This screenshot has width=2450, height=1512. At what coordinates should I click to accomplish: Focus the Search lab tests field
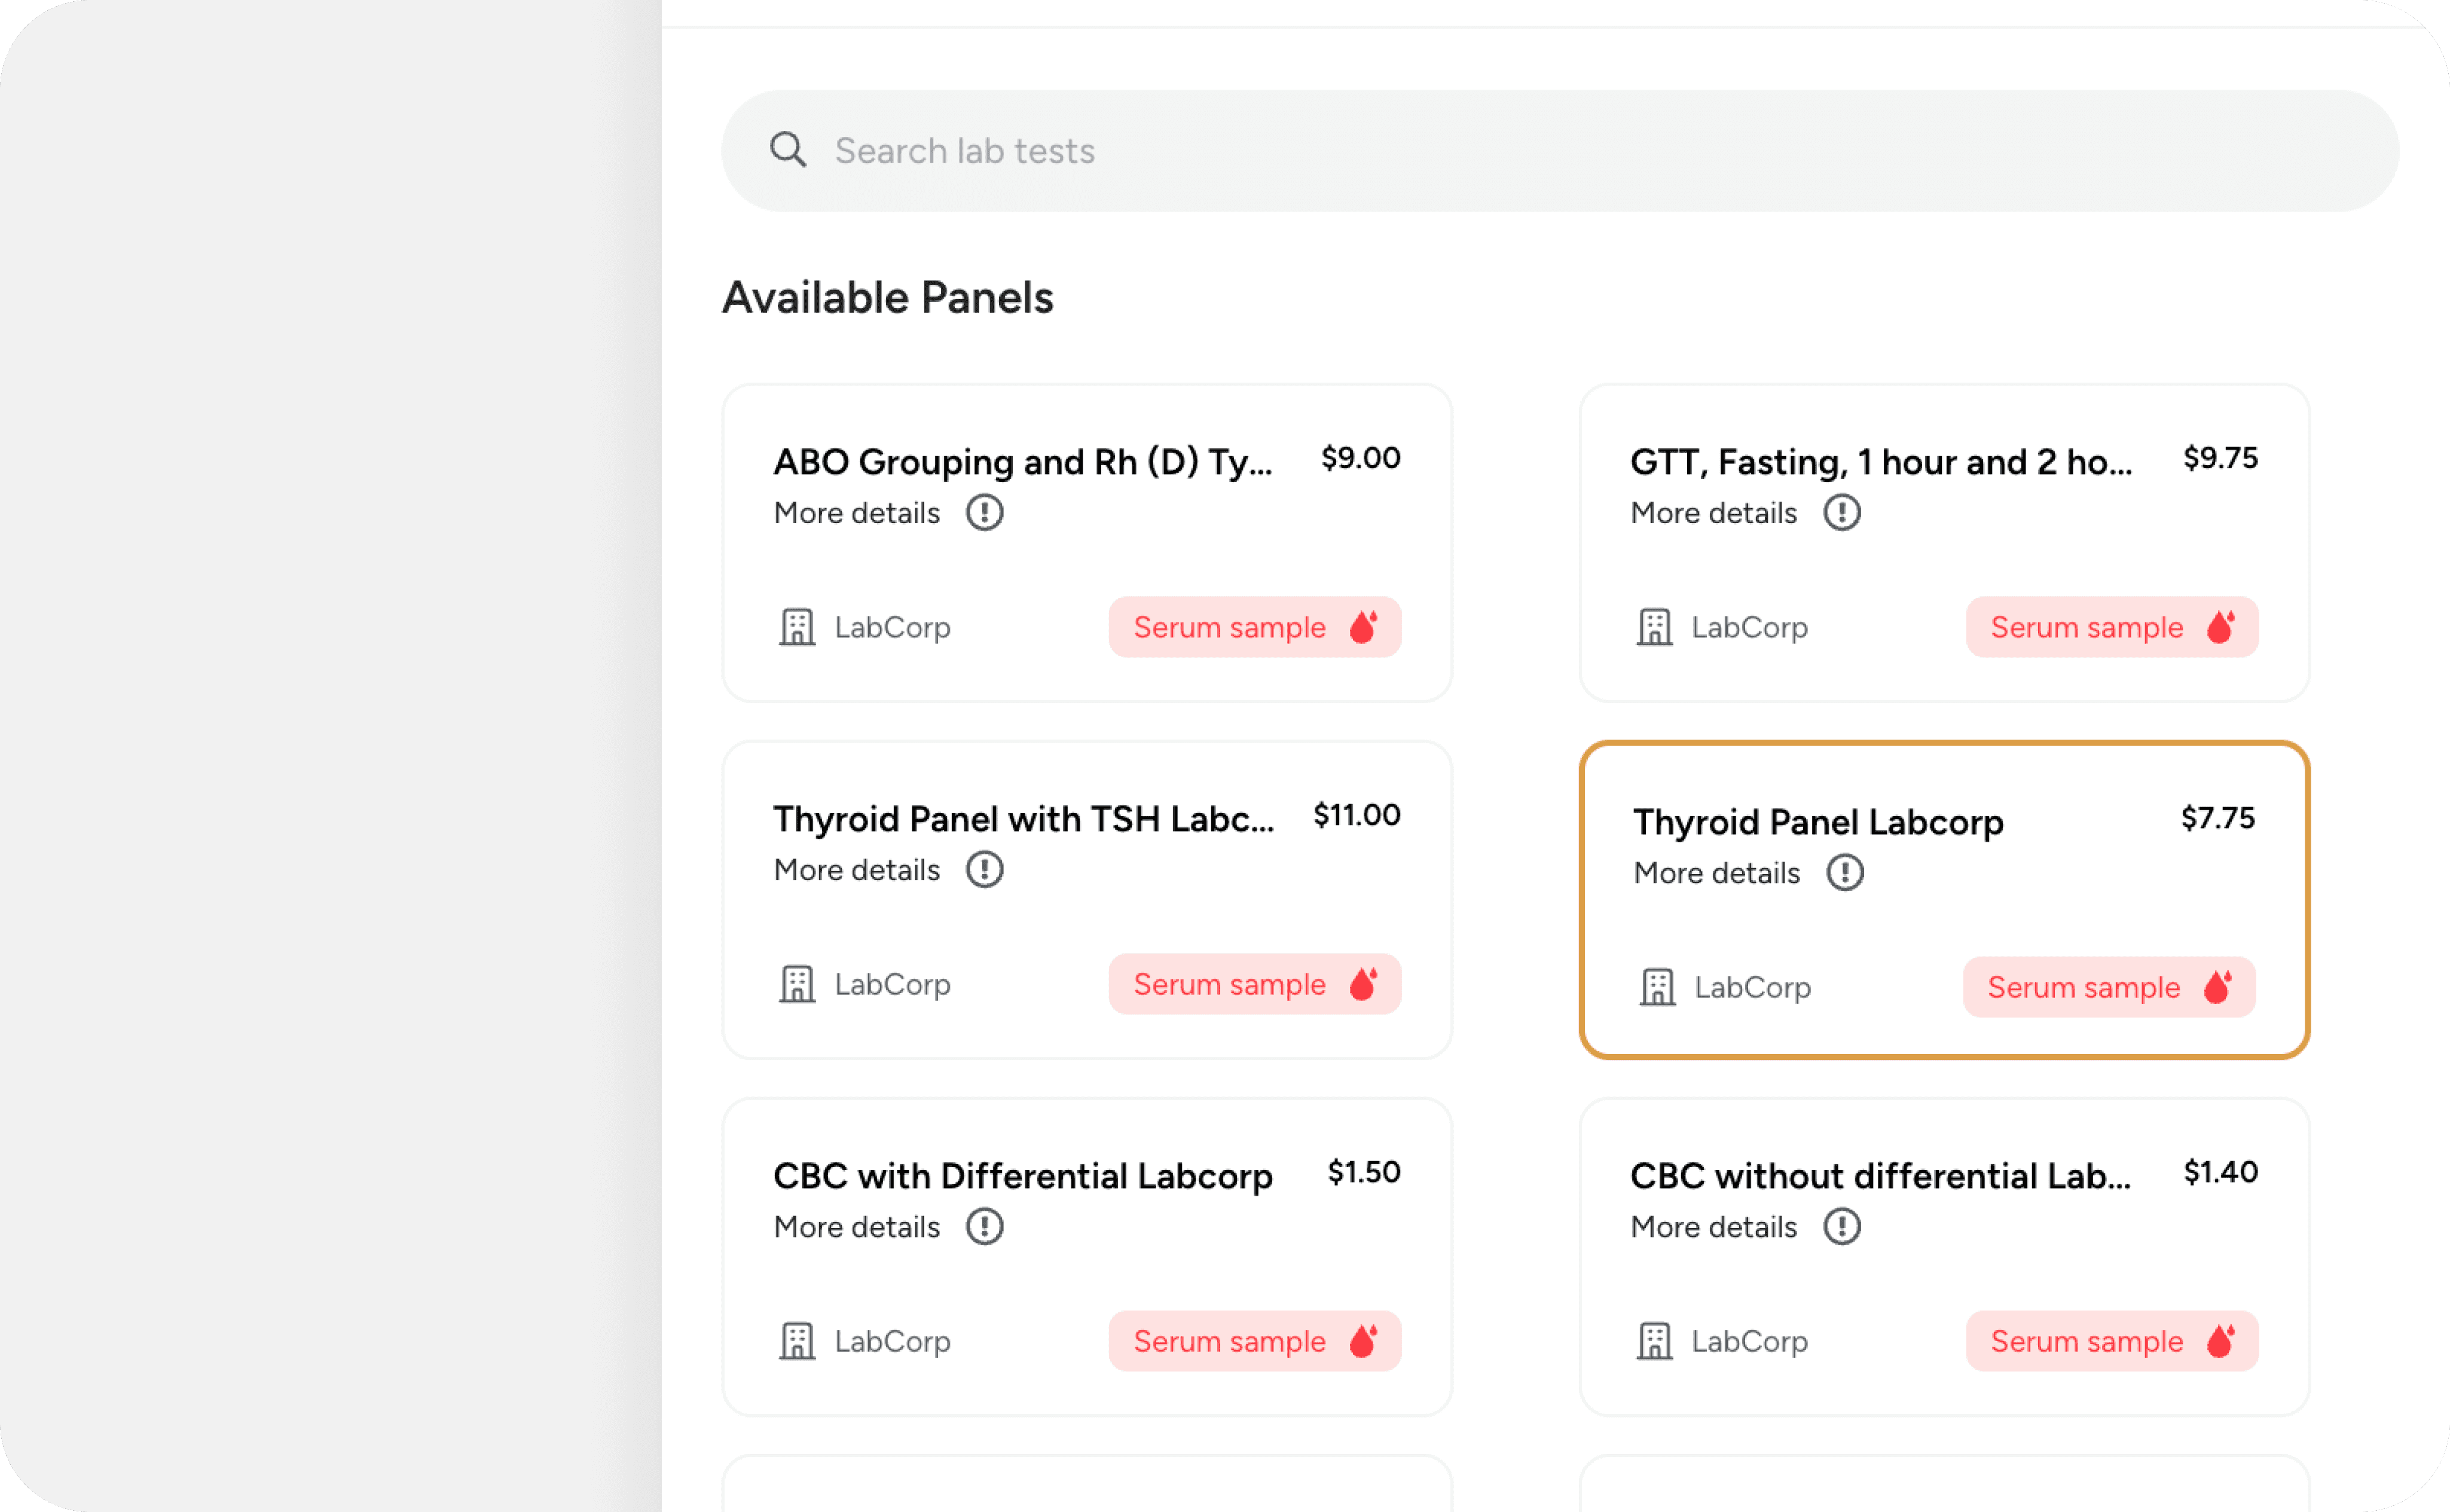[1560, 151]
